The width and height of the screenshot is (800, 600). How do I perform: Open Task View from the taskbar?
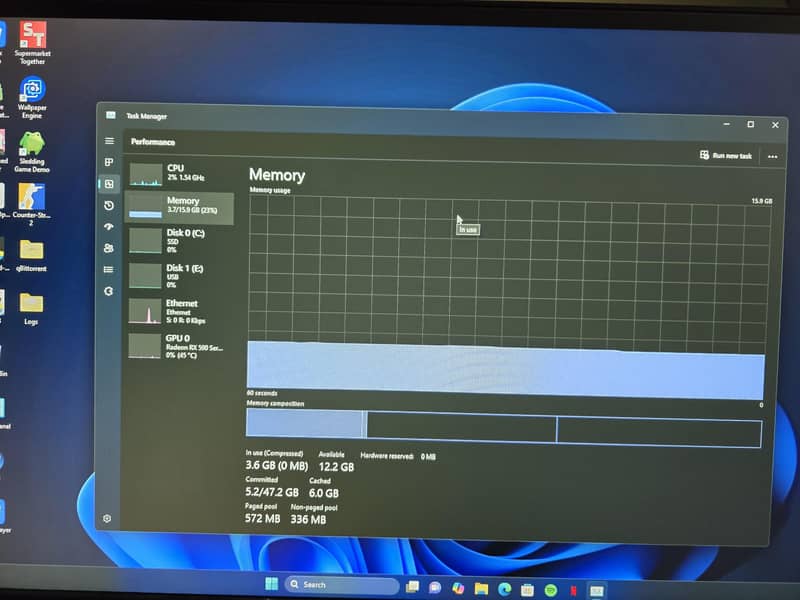point(412,587)
